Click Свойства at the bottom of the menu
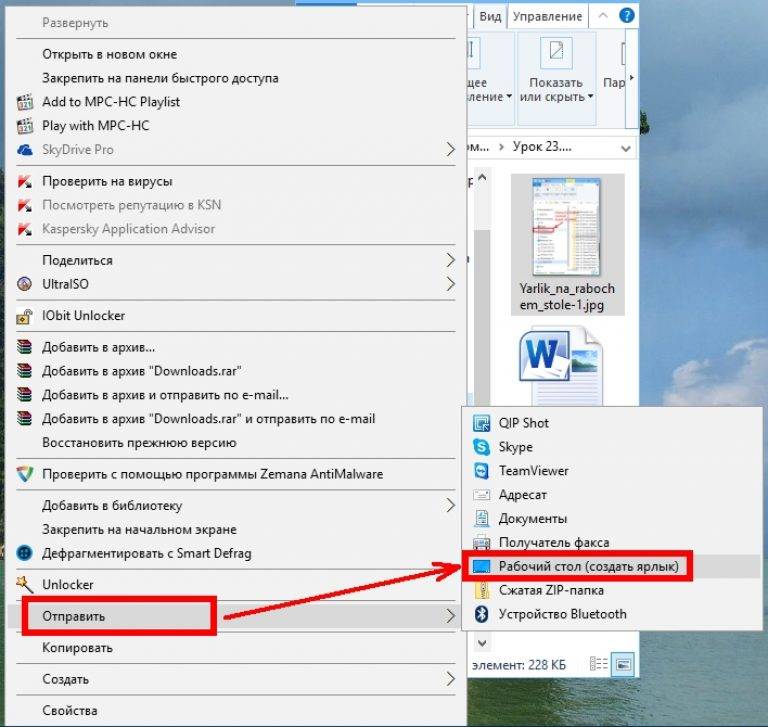The width and height of the screenshot is (768, 727). [x=70, y=711]
